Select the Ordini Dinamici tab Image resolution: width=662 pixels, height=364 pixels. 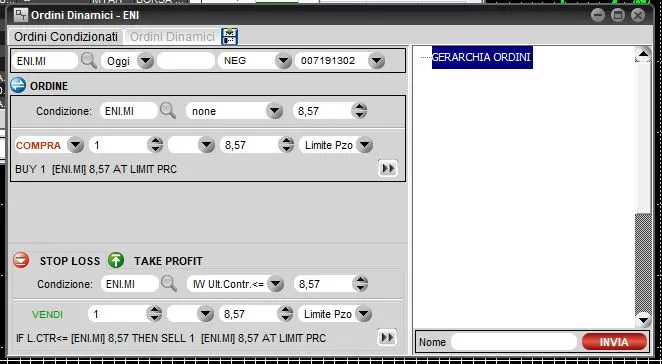pos(172,37)
